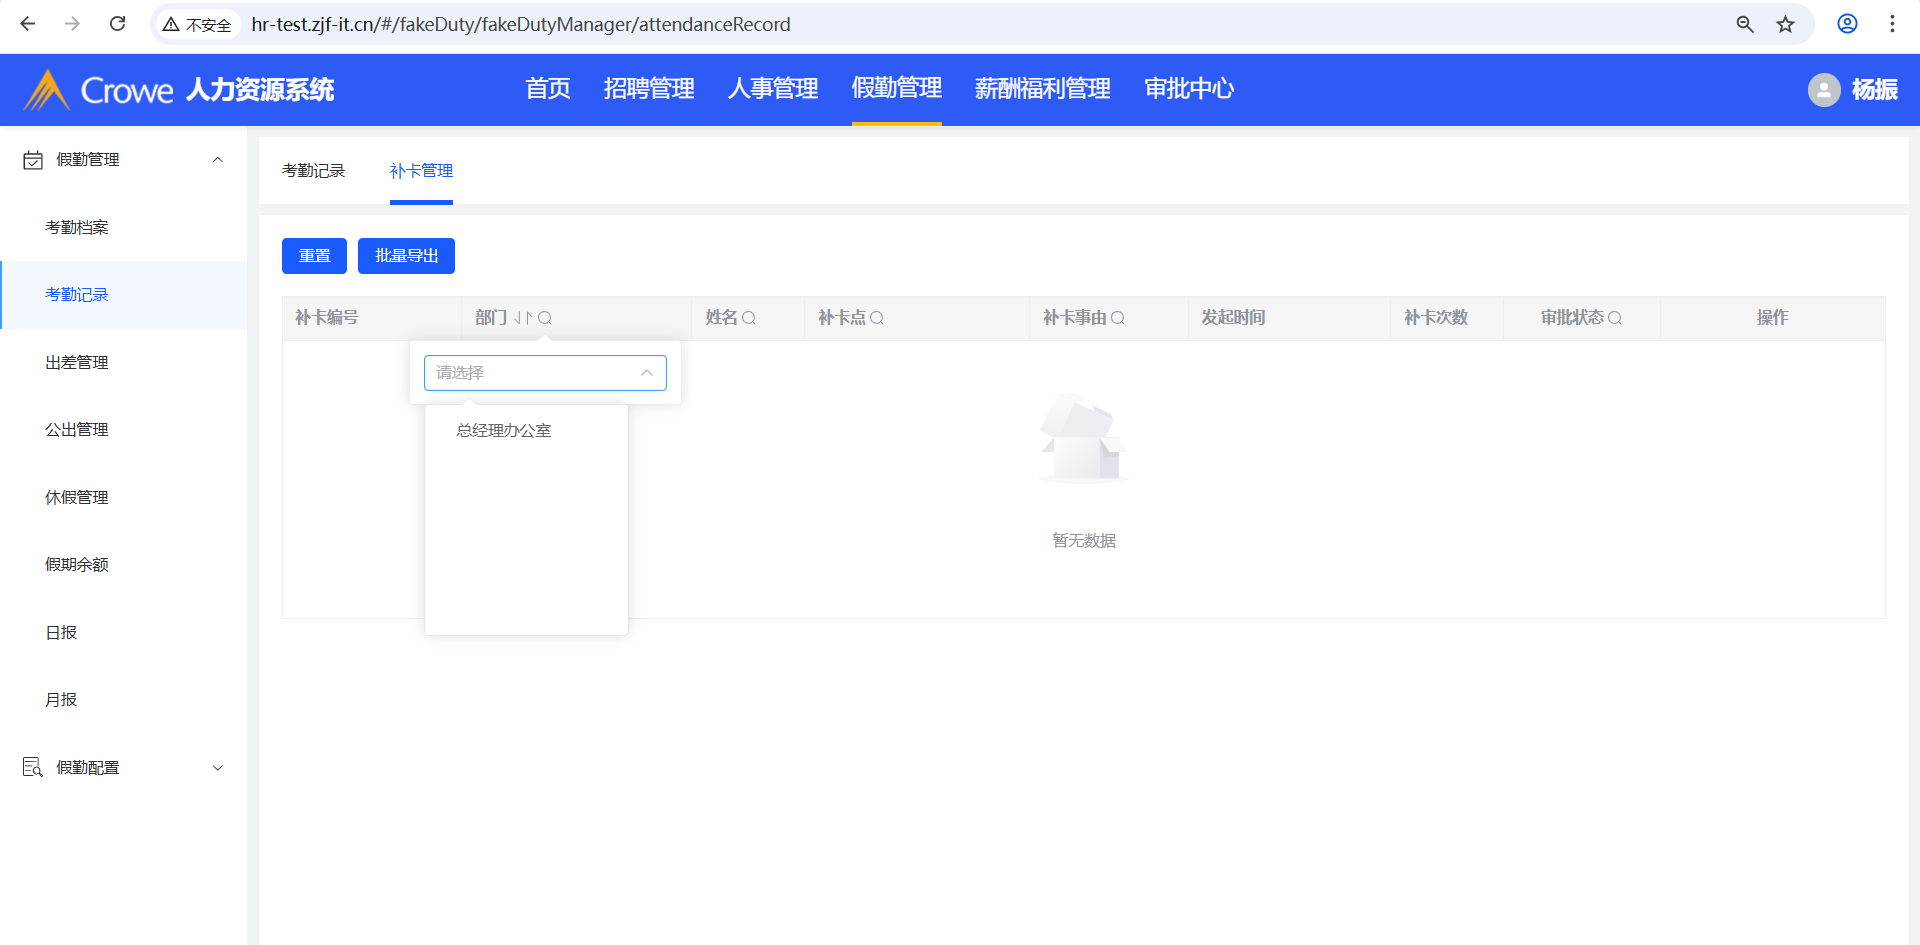Open search filter for 补卡点 column

877,318
